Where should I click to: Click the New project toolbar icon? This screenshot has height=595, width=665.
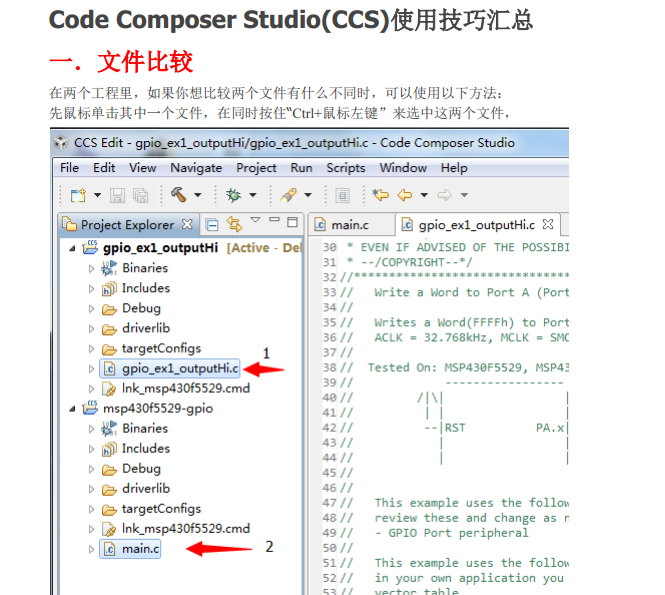78,195
